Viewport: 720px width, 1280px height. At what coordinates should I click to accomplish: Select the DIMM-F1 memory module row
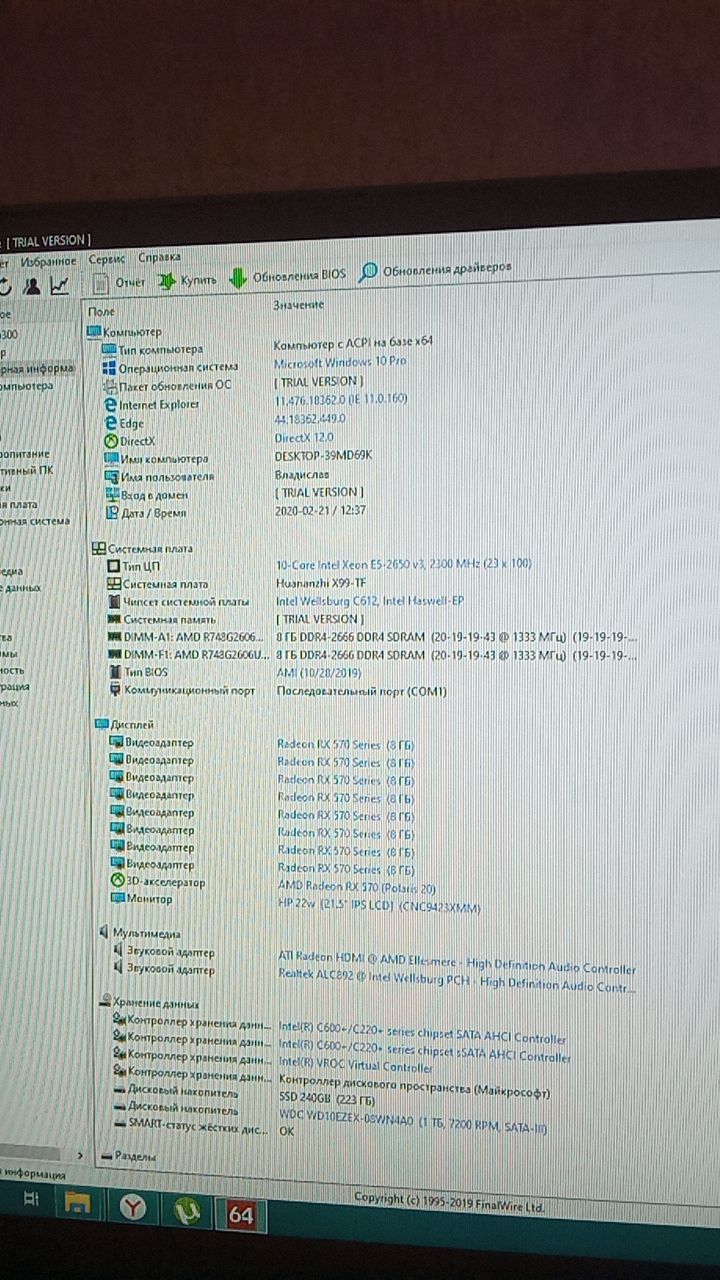point(372,656)
